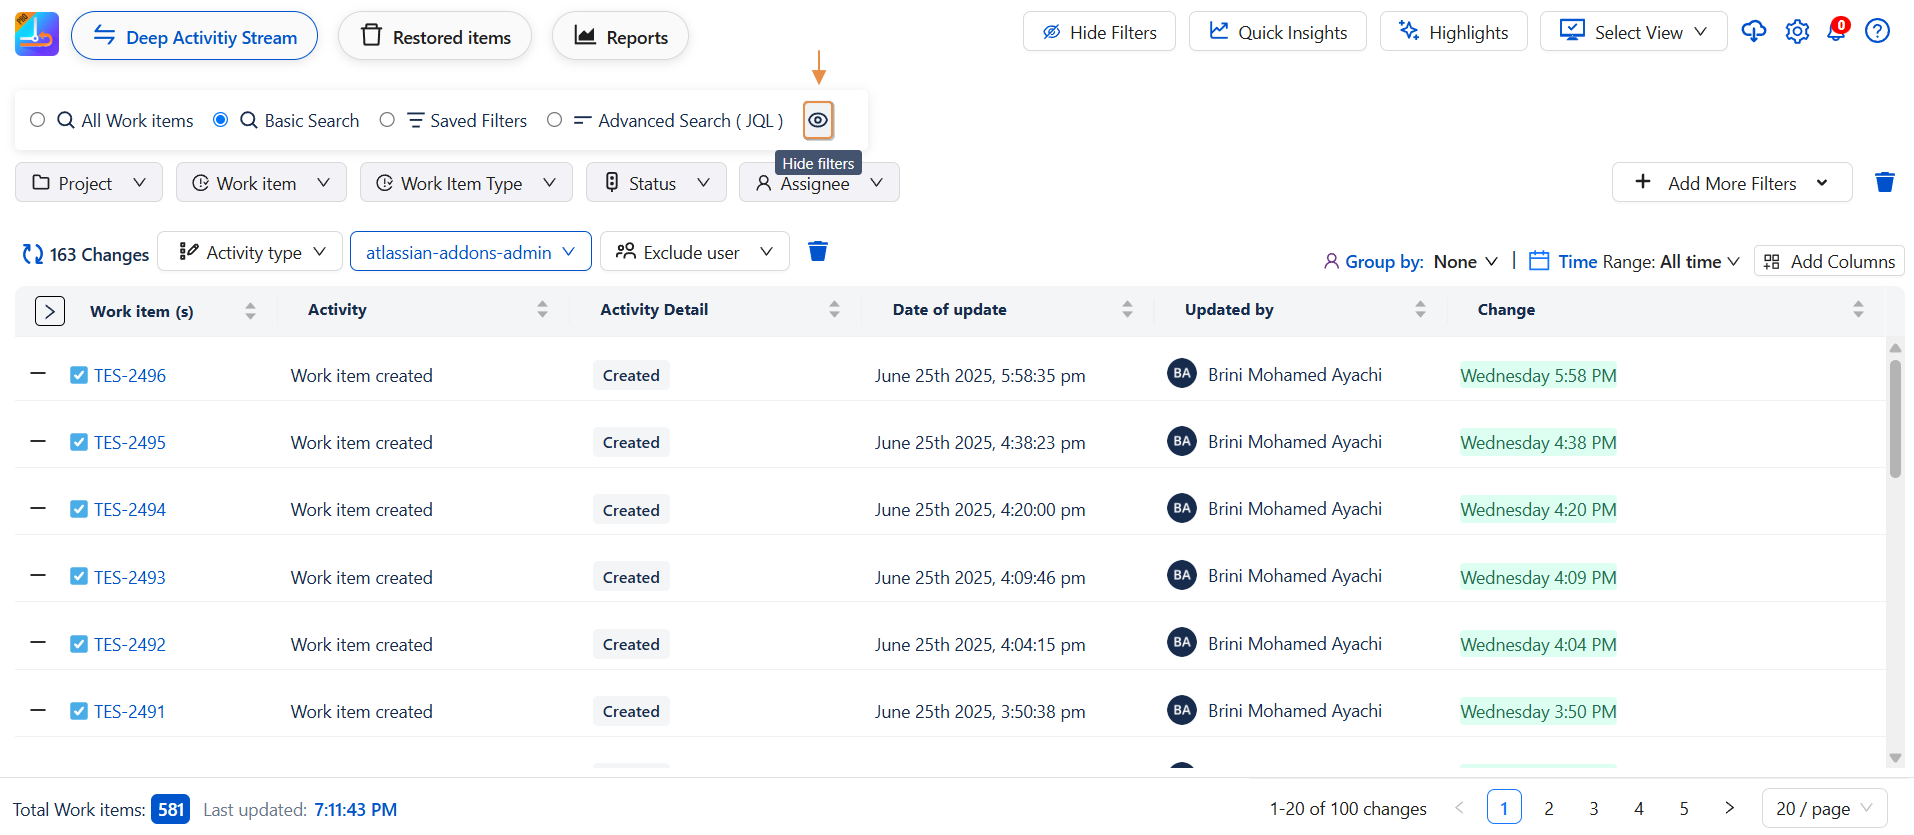Screen dimensions: 1914x835
Task: Click the help question mark icon
Action: click(x=1877, y=32)
